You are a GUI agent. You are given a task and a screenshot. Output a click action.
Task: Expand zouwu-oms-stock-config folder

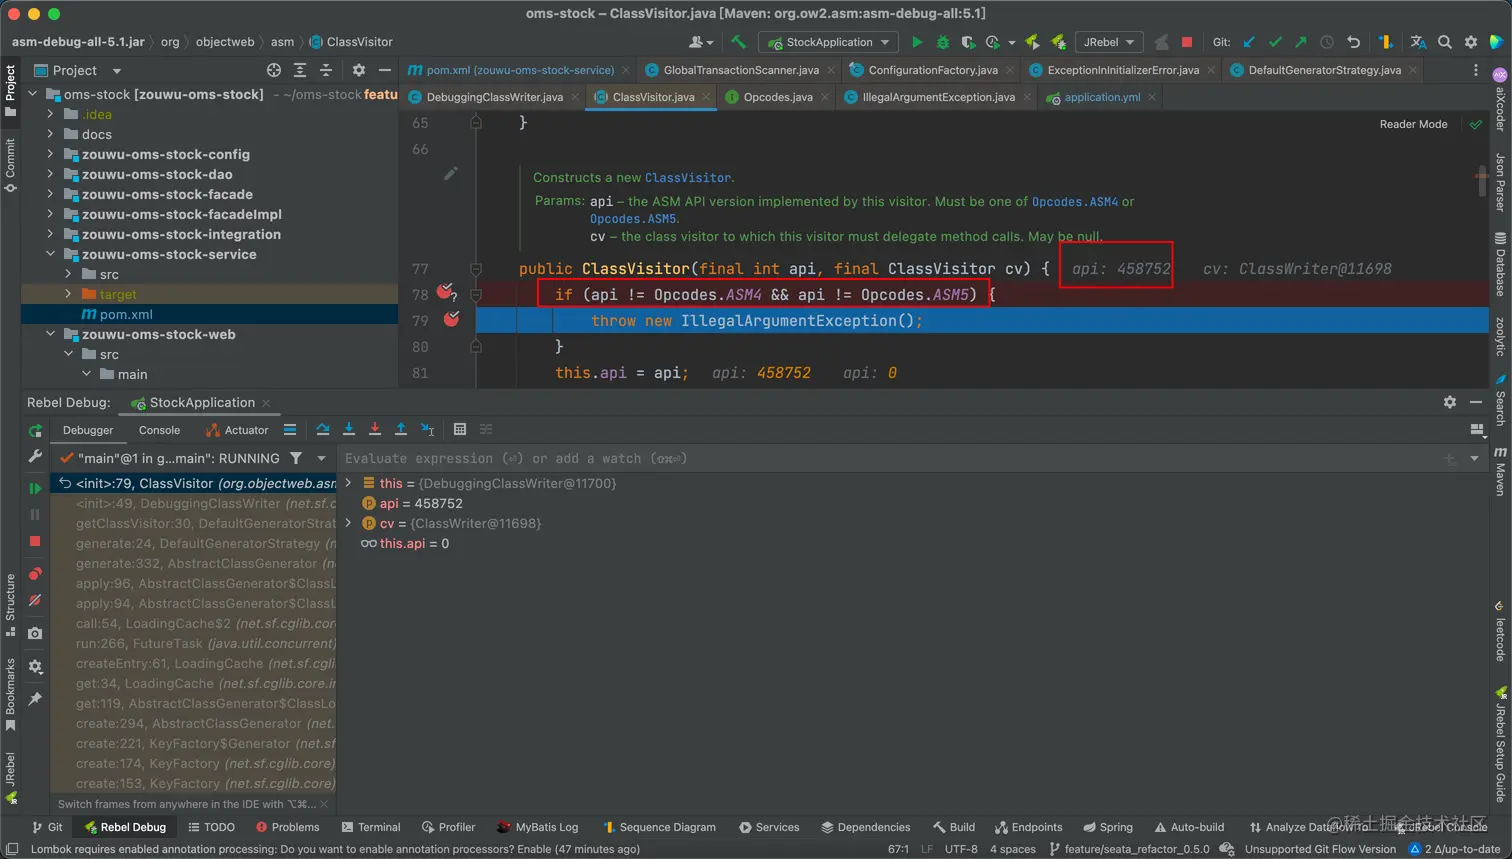pyautogui.click(x=51, y=154)
